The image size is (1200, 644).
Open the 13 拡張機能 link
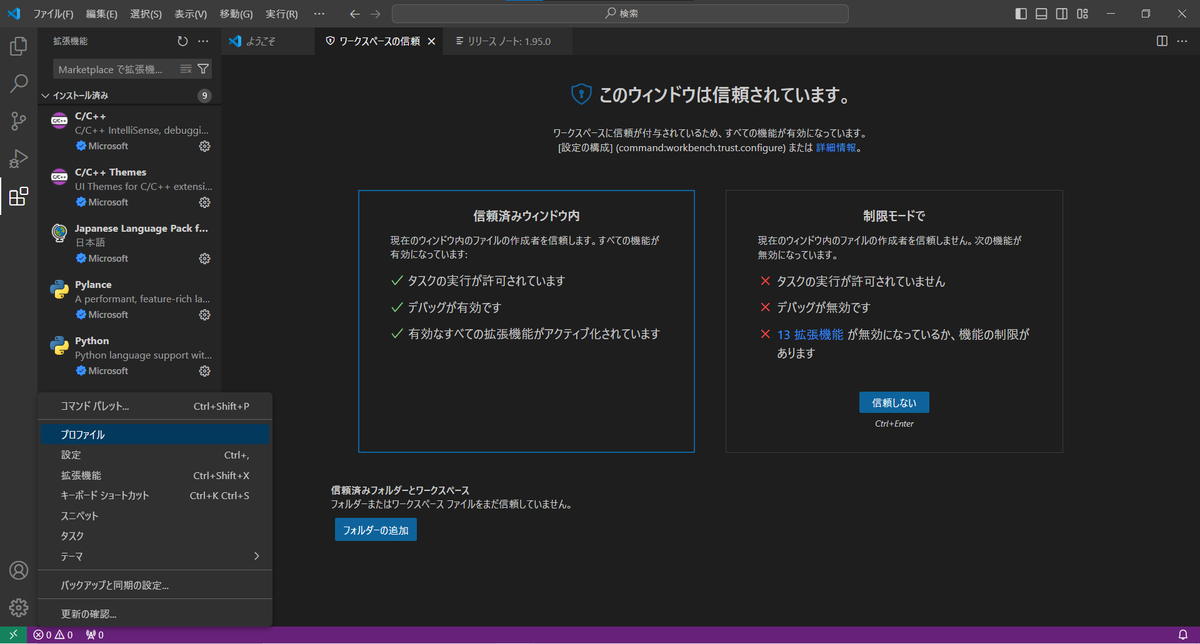click(810, 334)
